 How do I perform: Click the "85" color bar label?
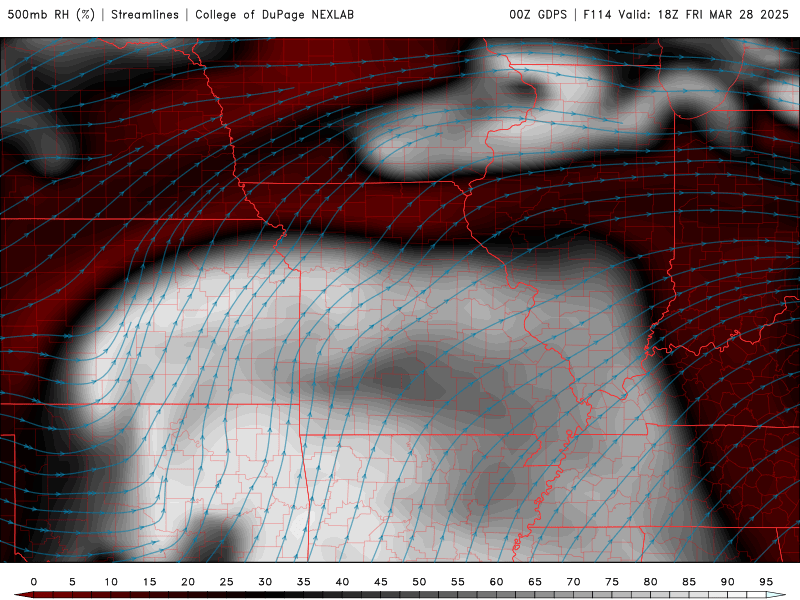click(x=689, y=582)
